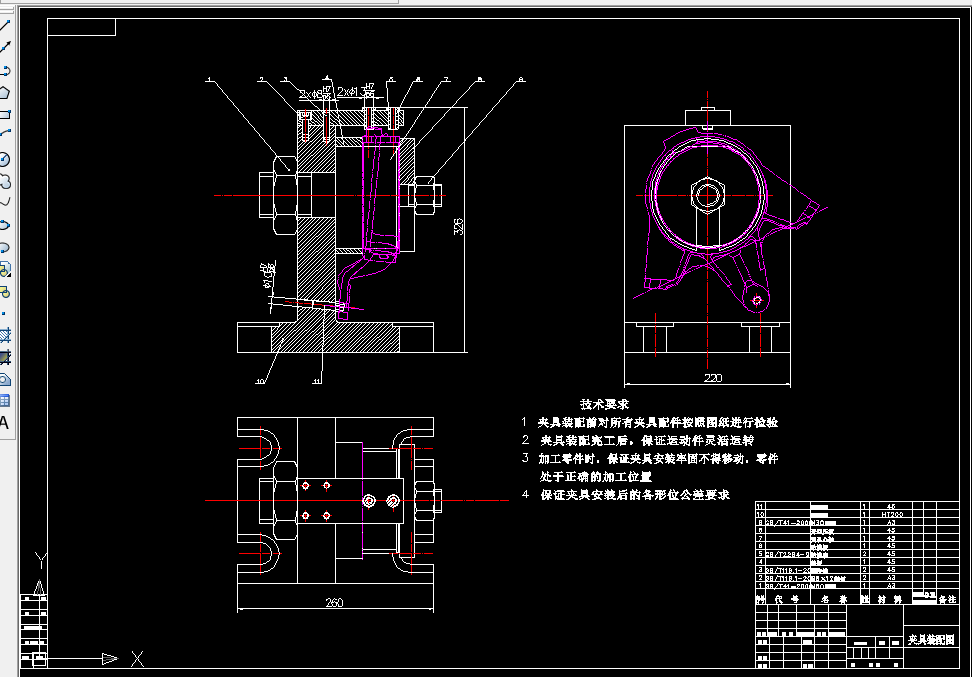Viewport: 972px width, 677px height.
Task: Select the Circle tool
Action: [4, 159]
